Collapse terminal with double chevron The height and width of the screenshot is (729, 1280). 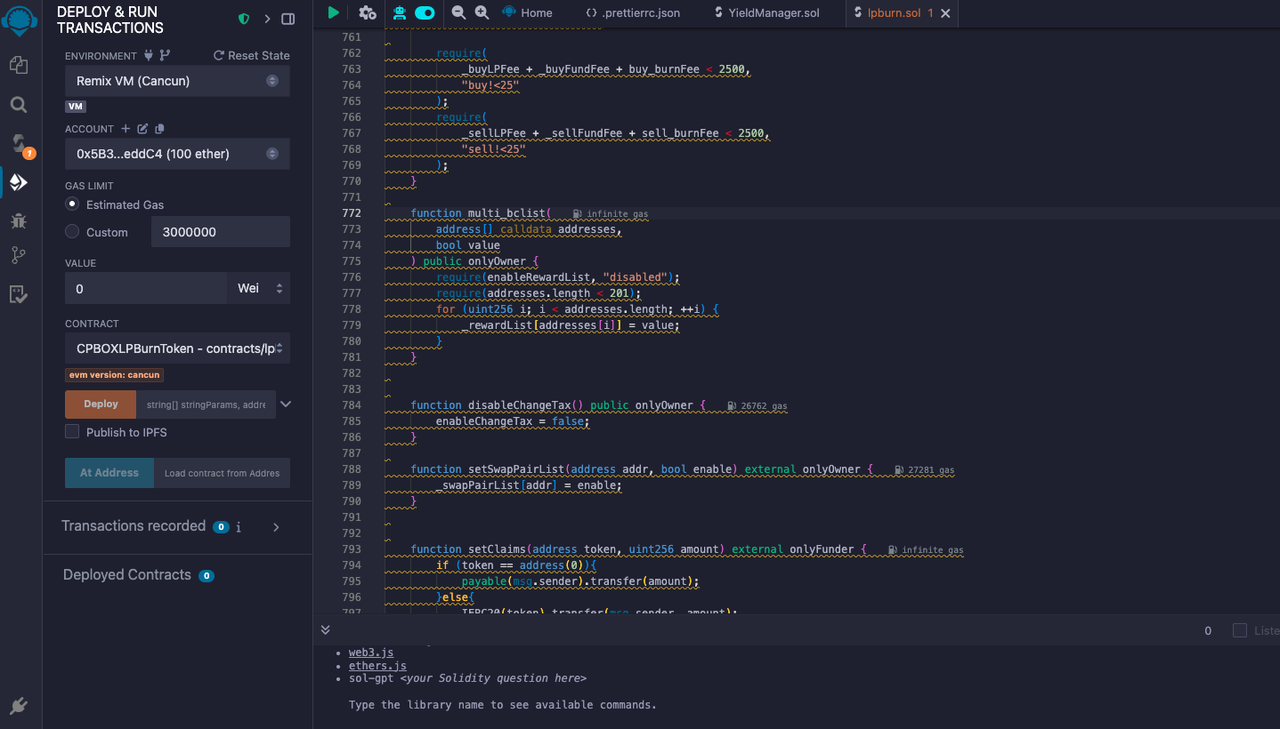tap(325, 630)
